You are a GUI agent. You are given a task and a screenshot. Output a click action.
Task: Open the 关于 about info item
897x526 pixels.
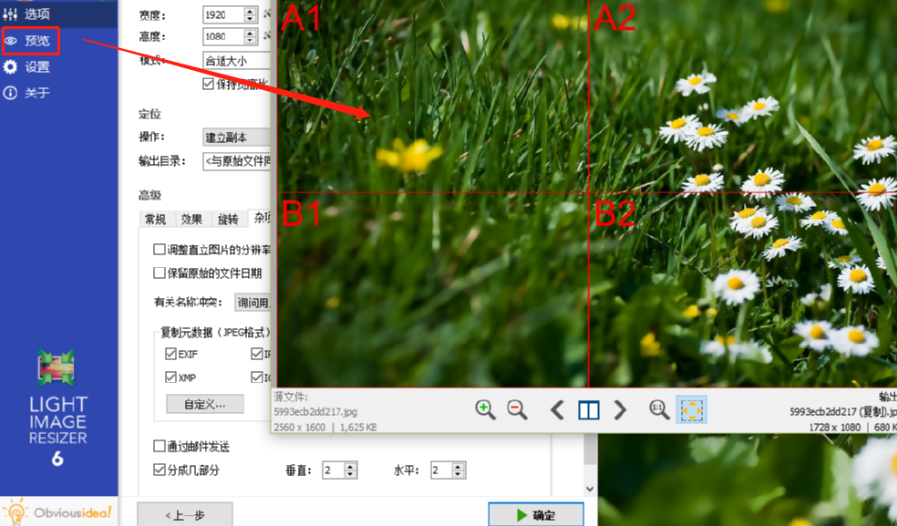click(29, 93)
